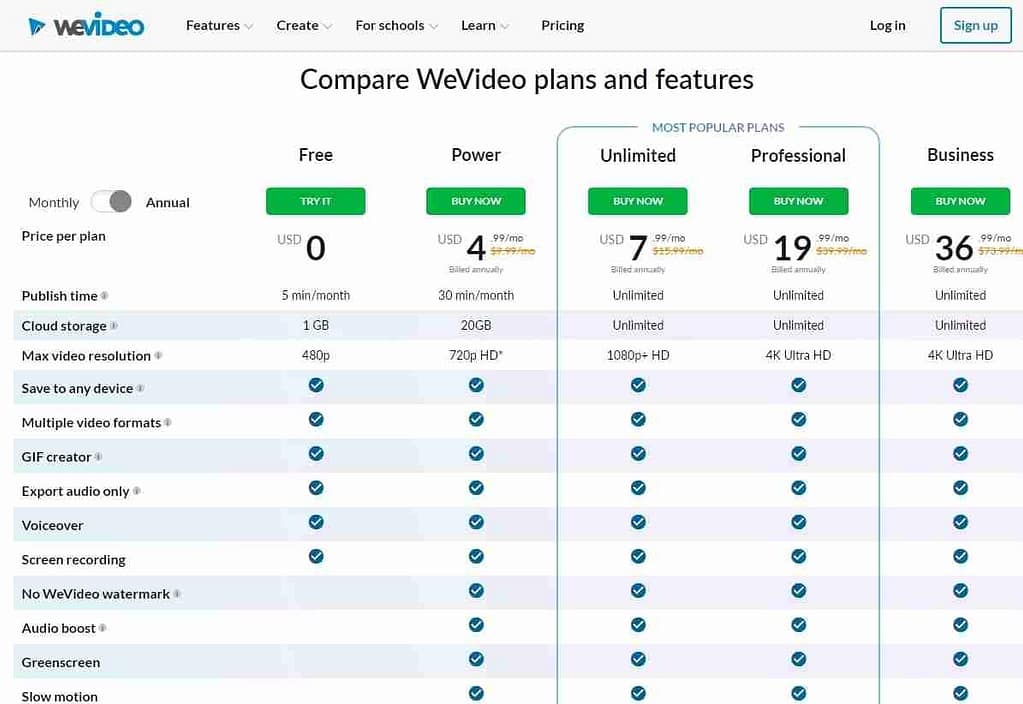
Task: Select the Greenscreen checkmark under Business
Action: click(x=960, y=659)
